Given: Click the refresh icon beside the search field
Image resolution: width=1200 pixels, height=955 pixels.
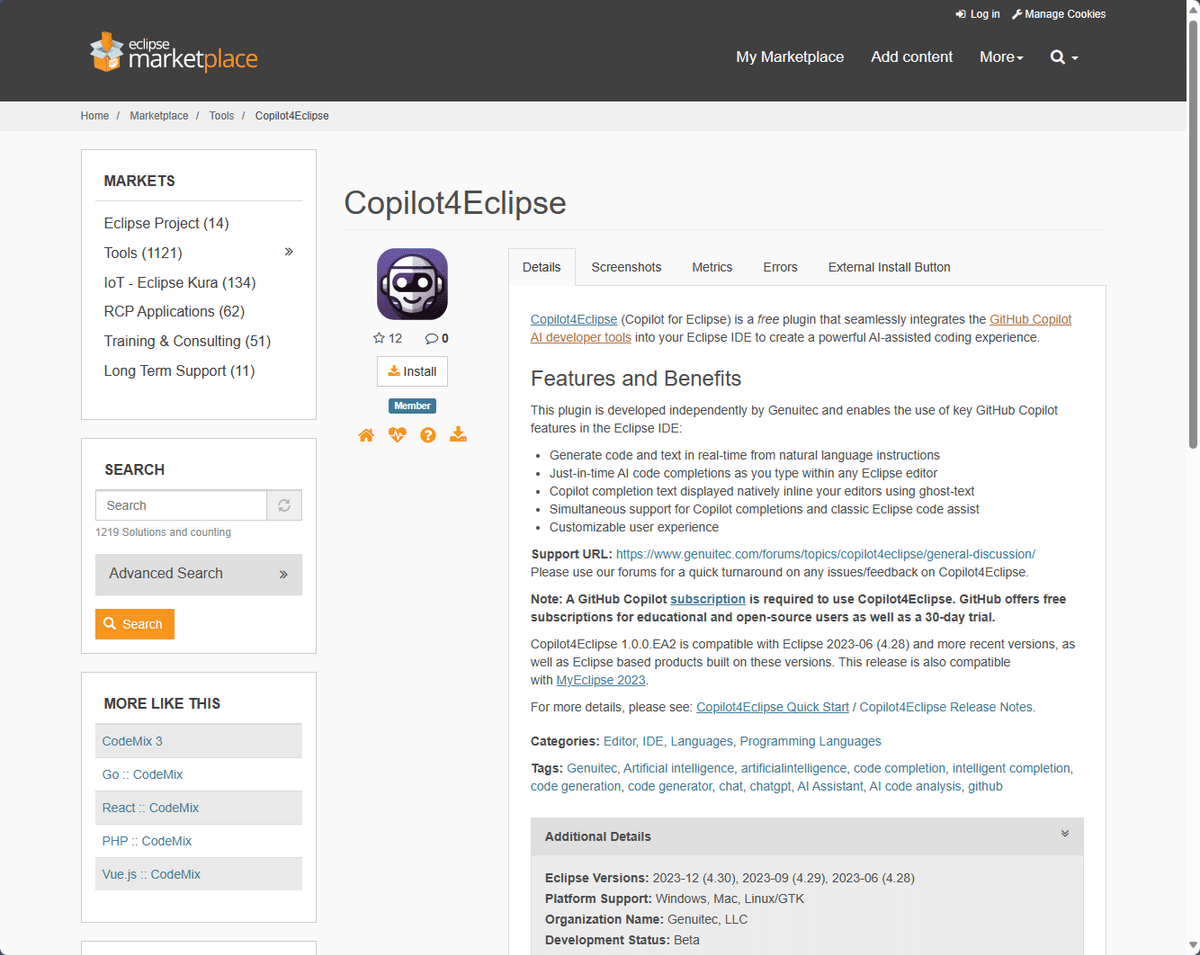Looking at the screenshot, I should 283,505.
